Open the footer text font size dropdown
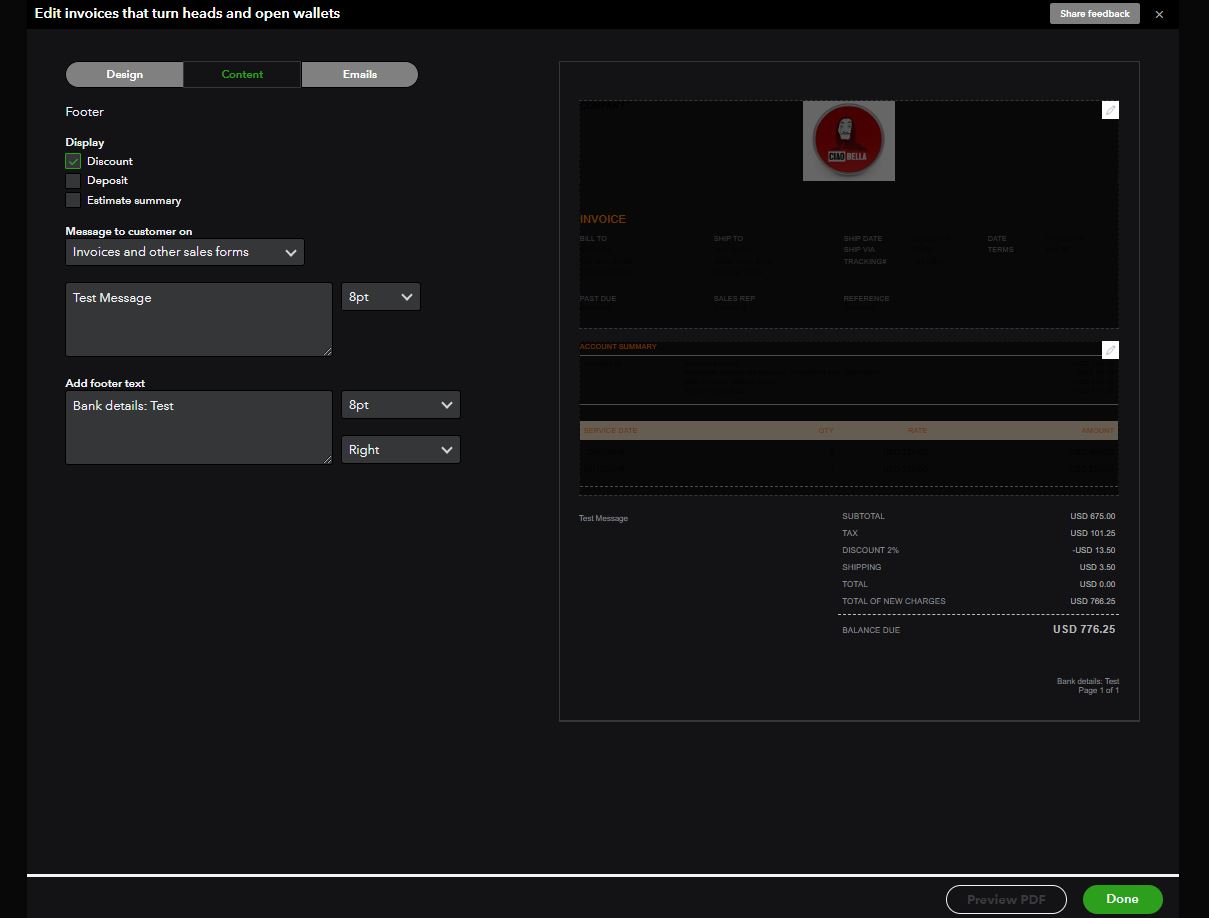Image resolution: width=1209 pixels, height=918 pixels. click(x=400, y=405)
